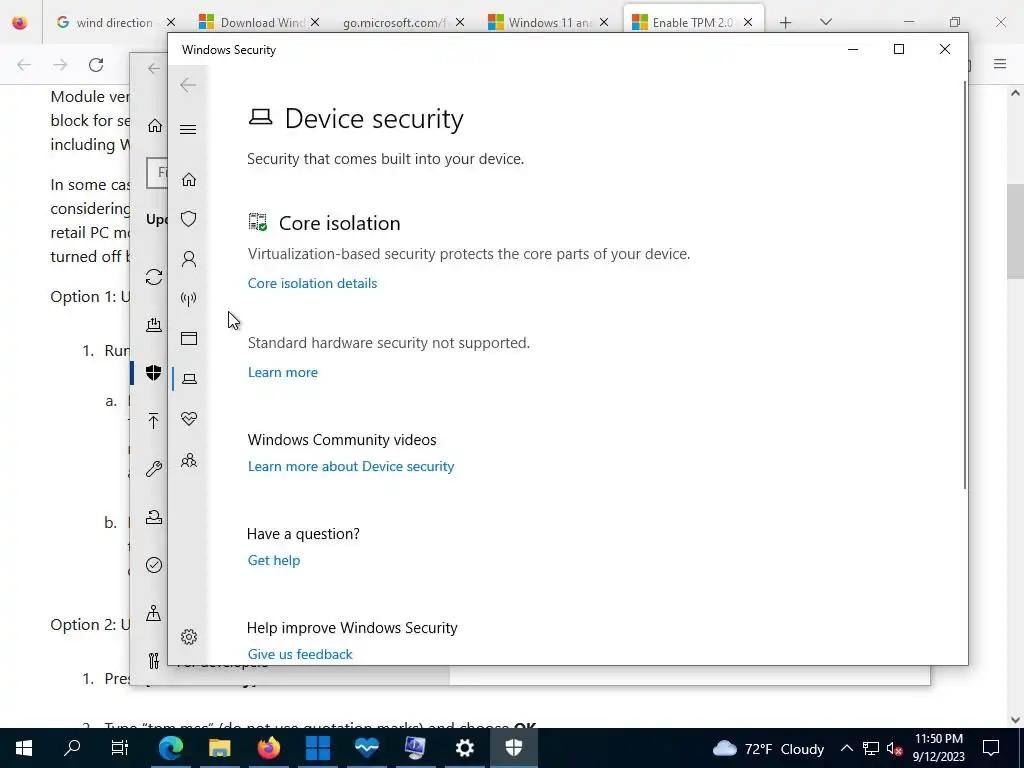Open Family options sidebar icon
This screenshot has width=1024, height=768.
click(x=189, y=460)
